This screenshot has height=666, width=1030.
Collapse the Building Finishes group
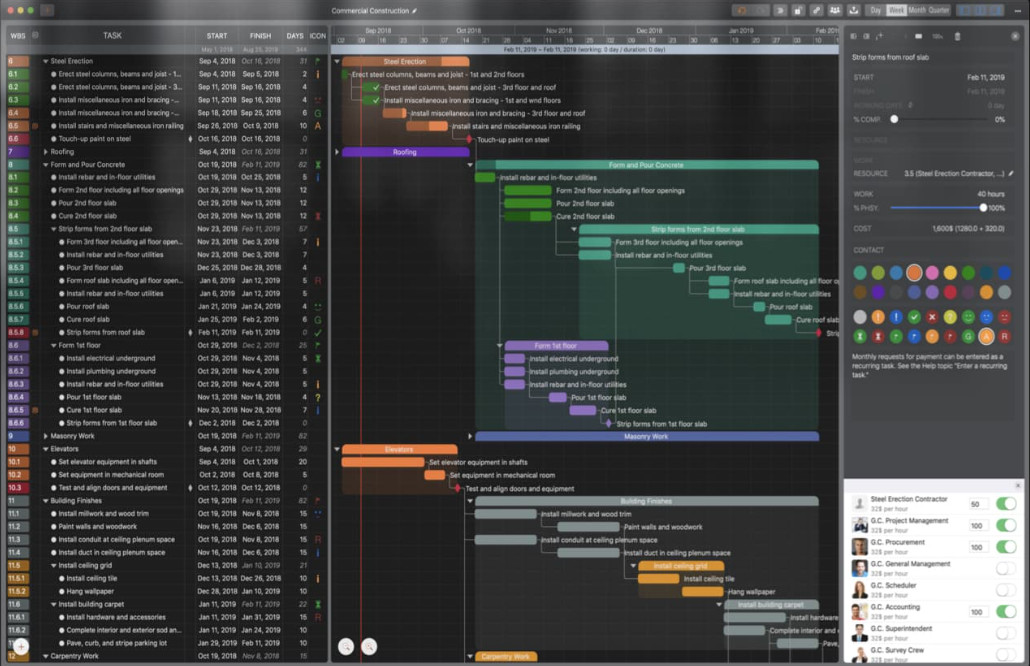coord(45,500)
